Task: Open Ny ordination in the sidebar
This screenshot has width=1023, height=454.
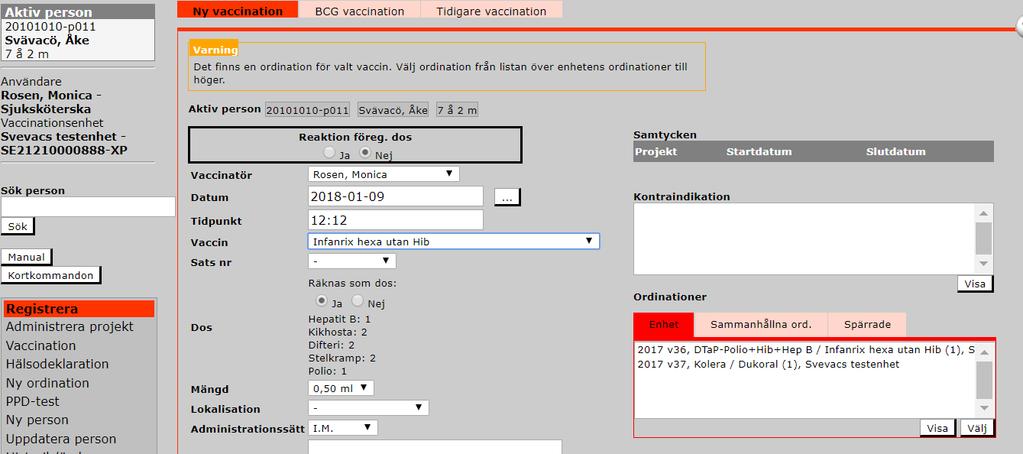Action: 48,383
